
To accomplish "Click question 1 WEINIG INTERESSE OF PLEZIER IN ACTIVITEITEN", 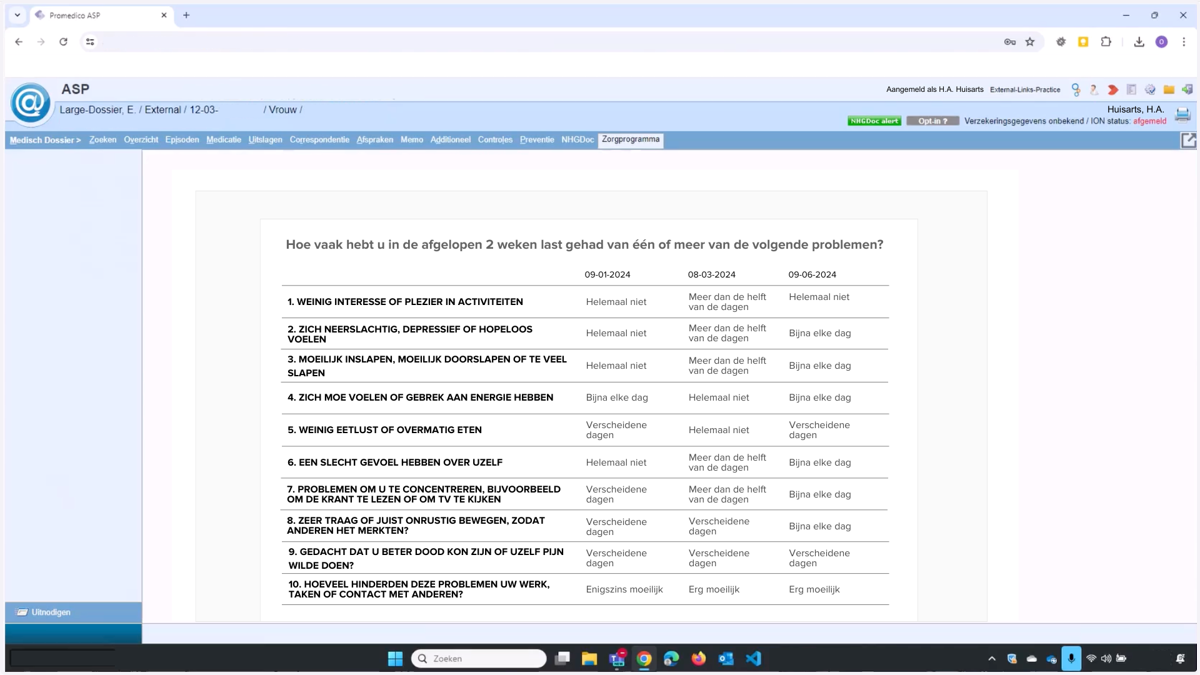I will [x=405, y=302].
